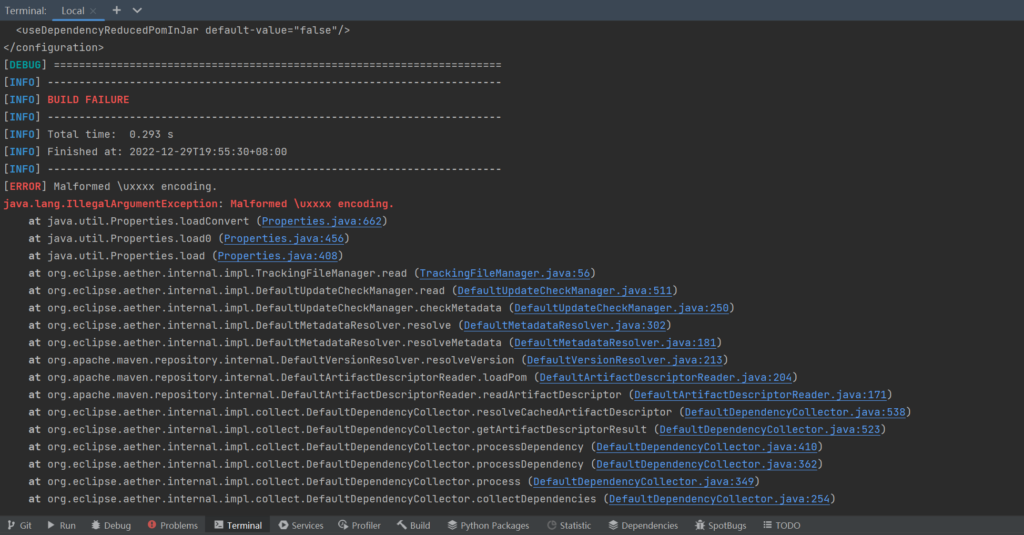The width and height of the screenshot is (1024, 535).
Task: Open the Services tool window
Action: (300, 525)
